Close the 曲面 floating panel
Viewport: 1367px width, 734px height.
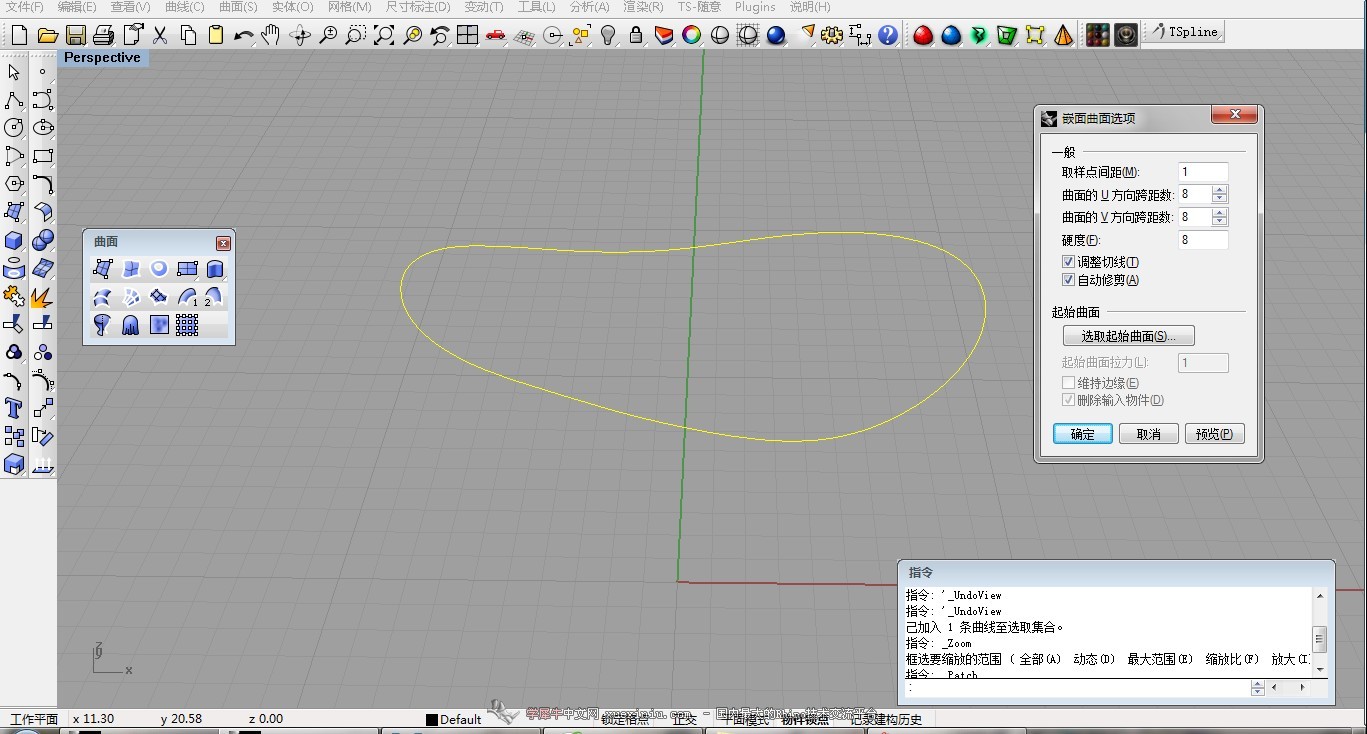point(223,243)
